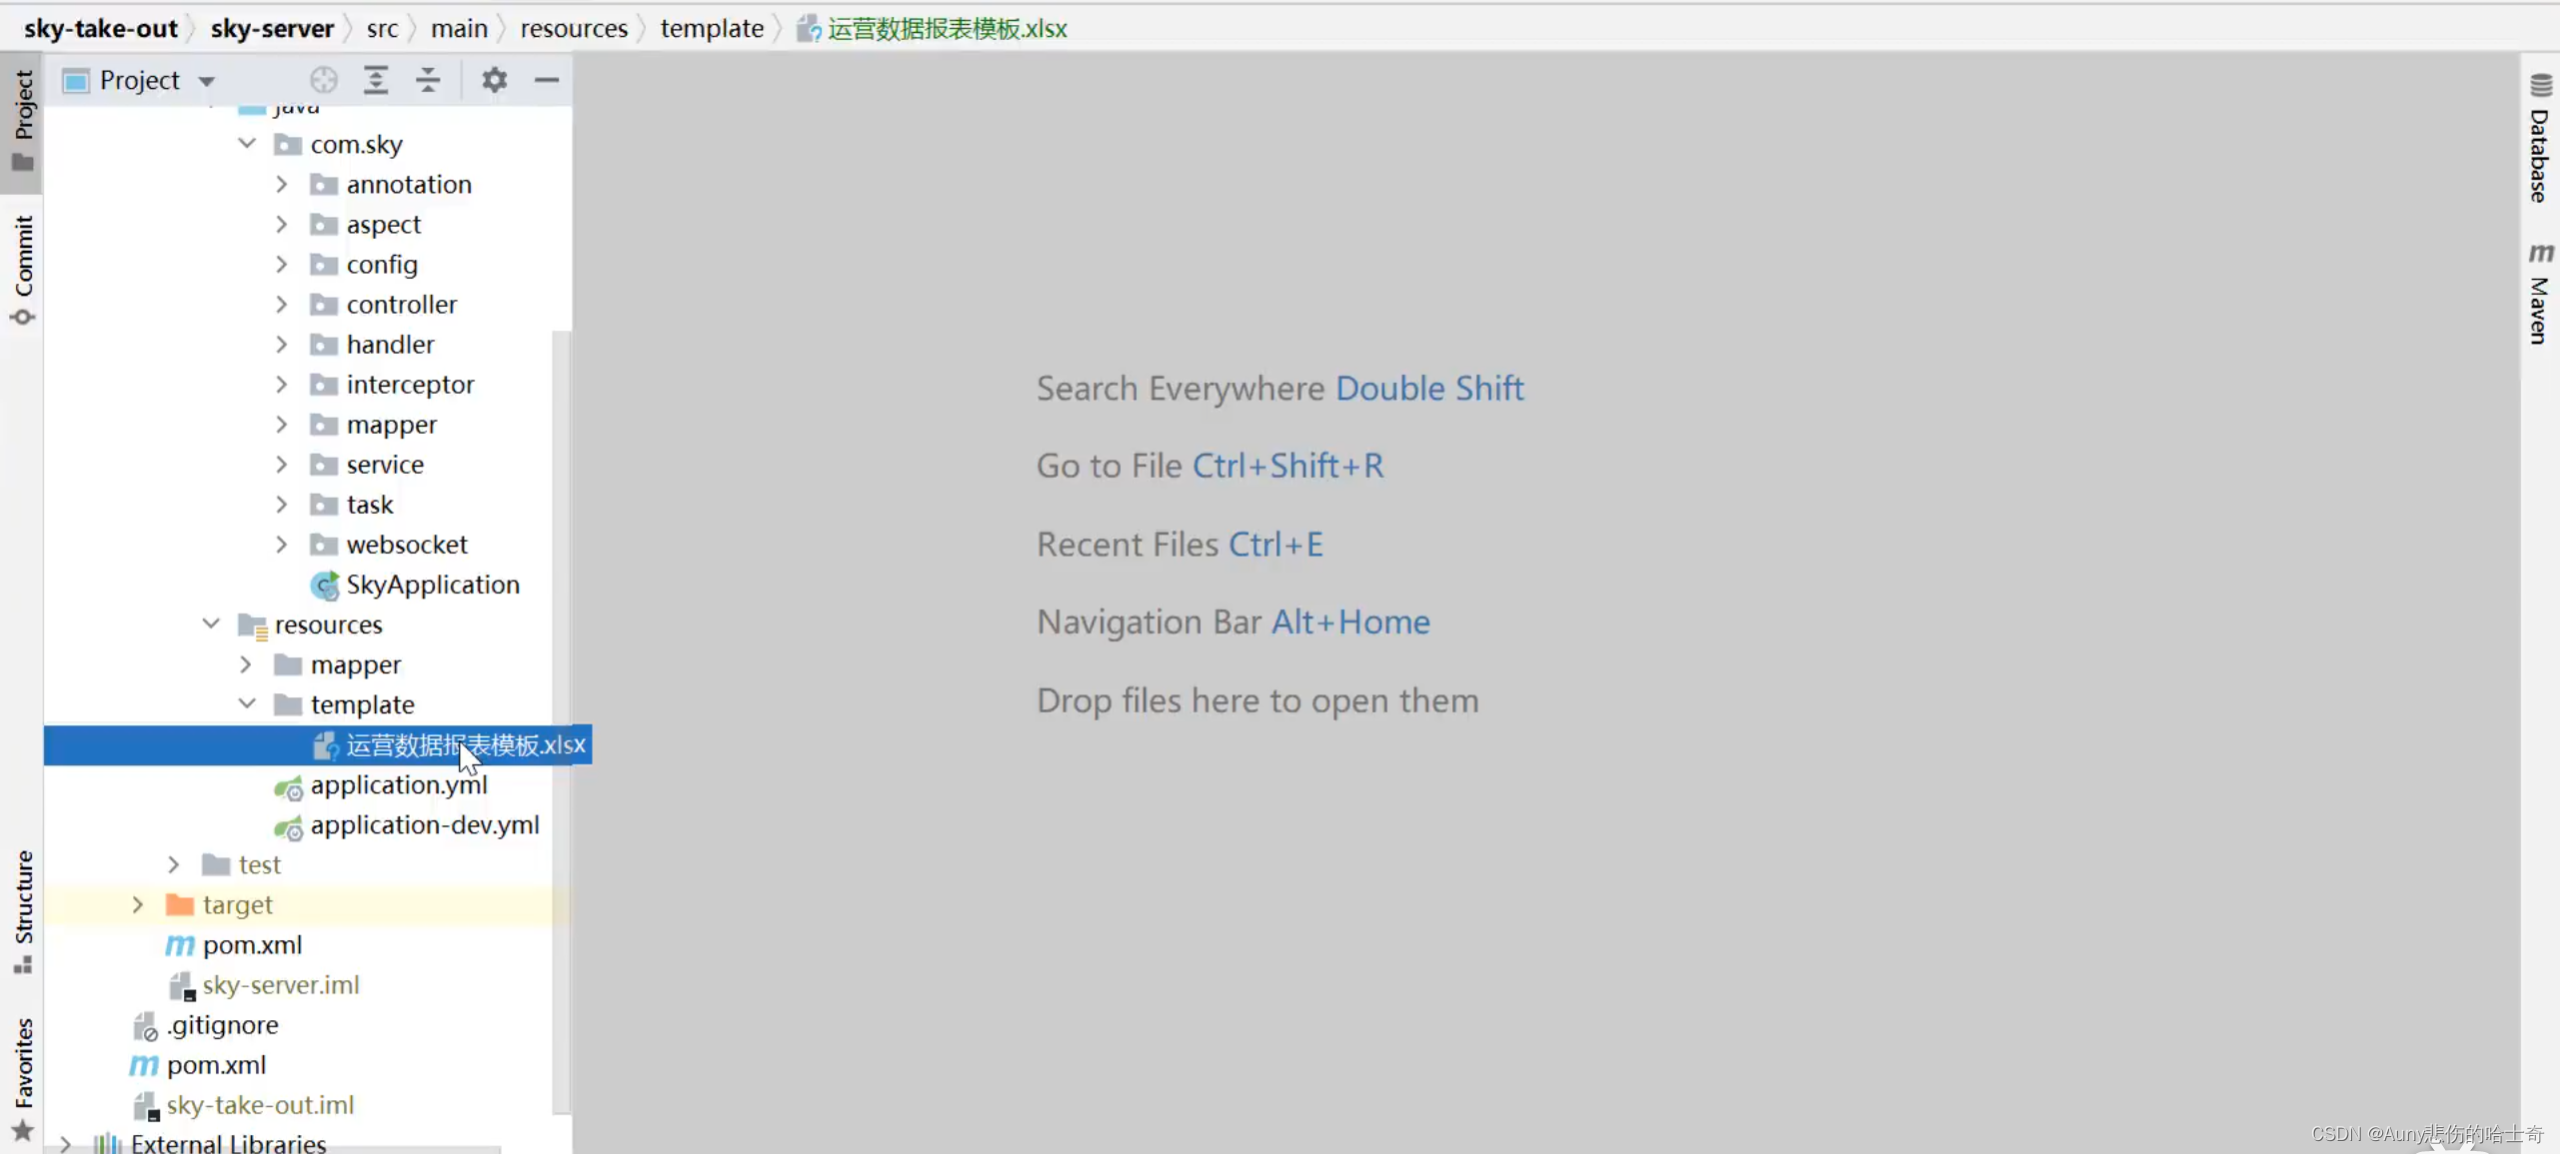Collapse the resources folder
This screenshot has height=1154, width=2560.
click(211, 624)
